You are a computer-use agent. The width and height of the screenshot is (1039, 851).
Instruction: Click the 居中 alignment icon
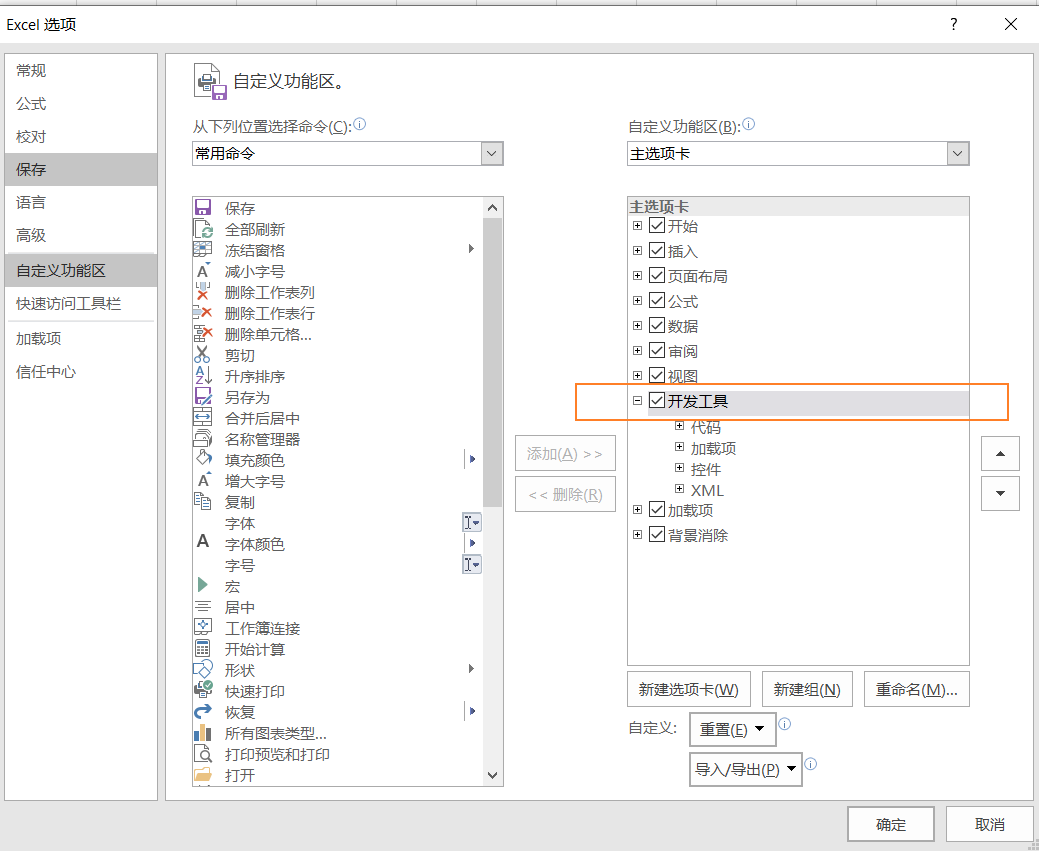[x=203, y=606]
